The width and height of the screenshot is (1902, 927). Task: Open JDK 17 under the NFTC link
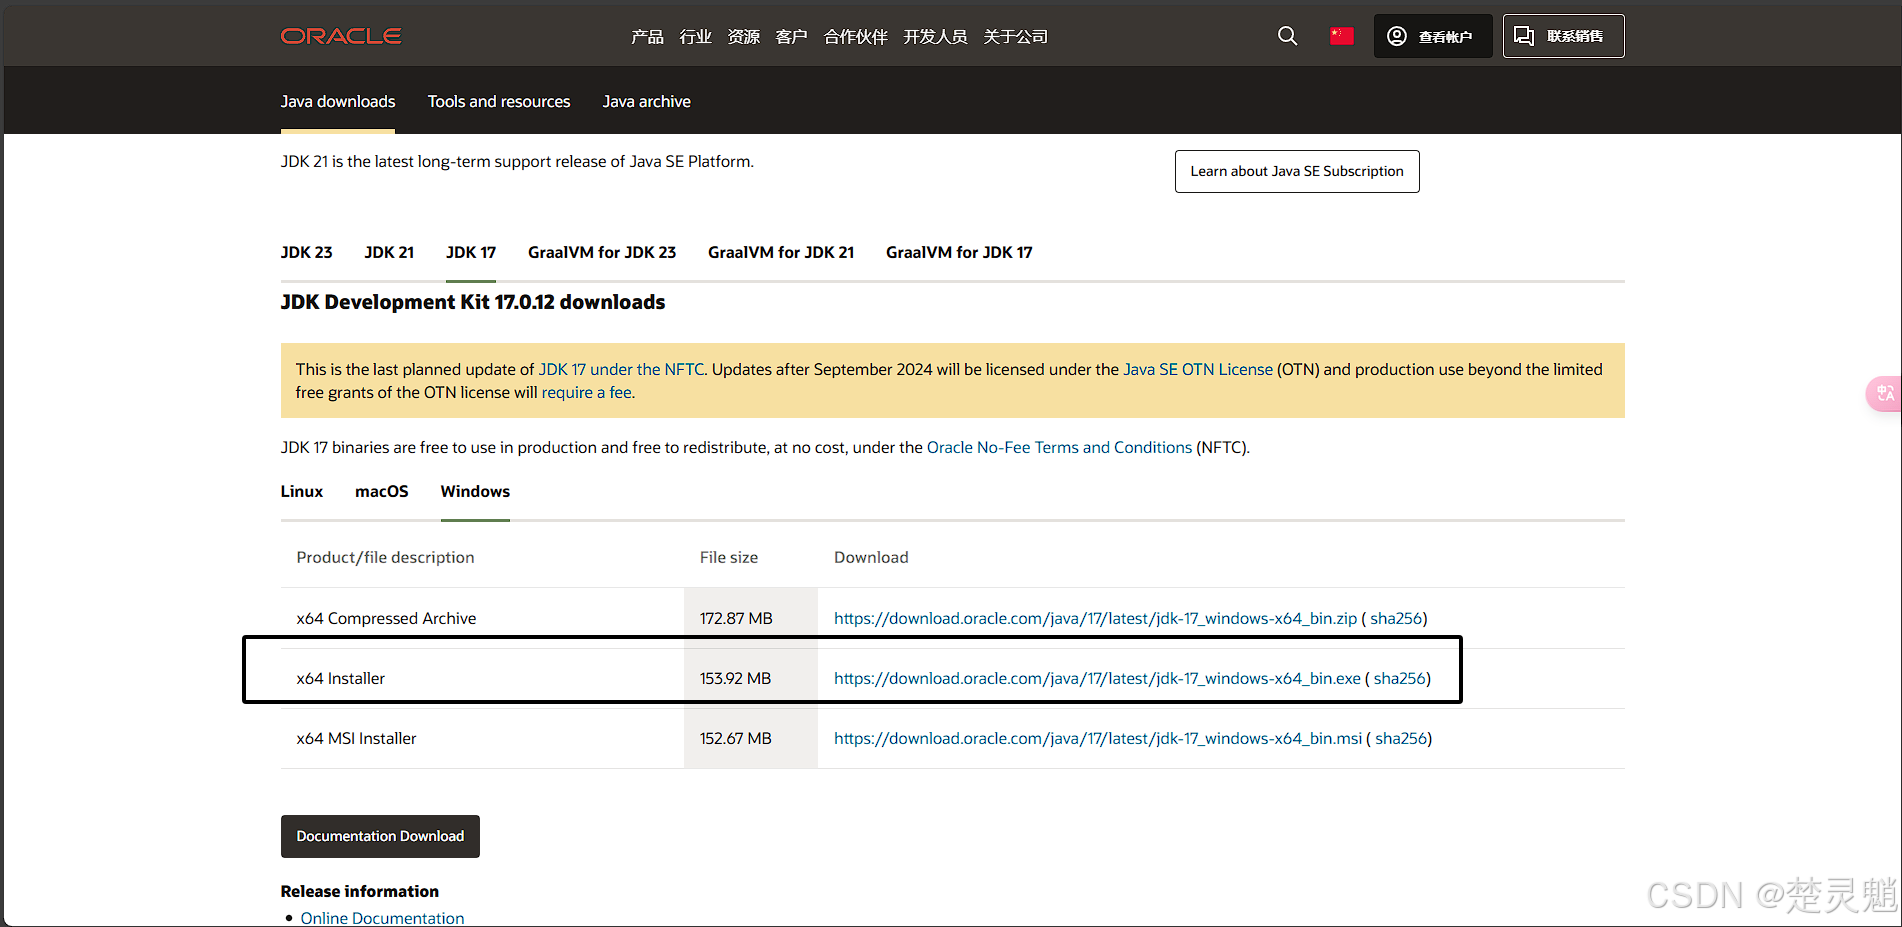[x=621, y=369]
